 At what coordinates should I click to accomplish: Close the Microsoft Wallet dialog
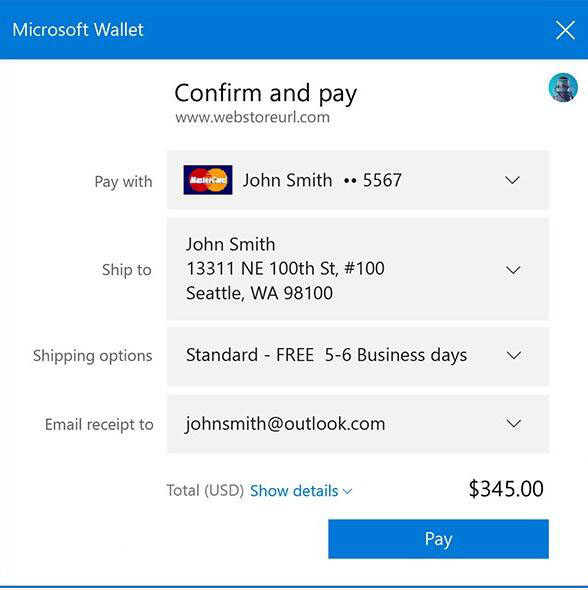[x=565, y=30]
